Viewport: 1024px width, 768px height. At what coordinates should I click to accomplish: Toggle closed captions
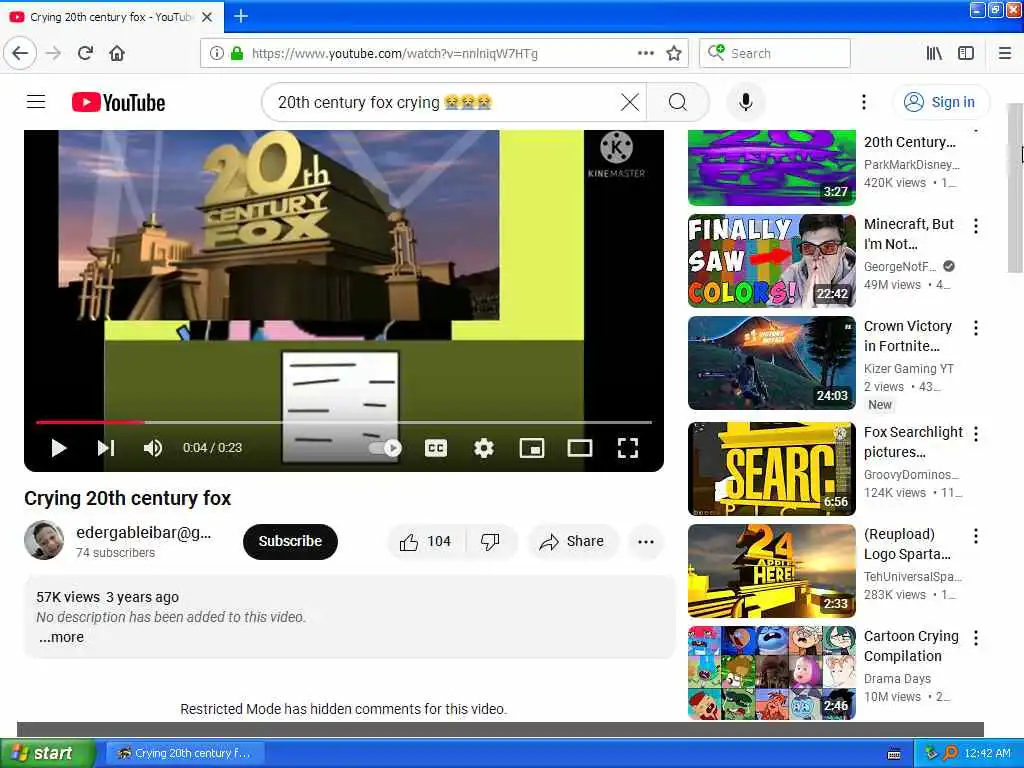[436, 448]
